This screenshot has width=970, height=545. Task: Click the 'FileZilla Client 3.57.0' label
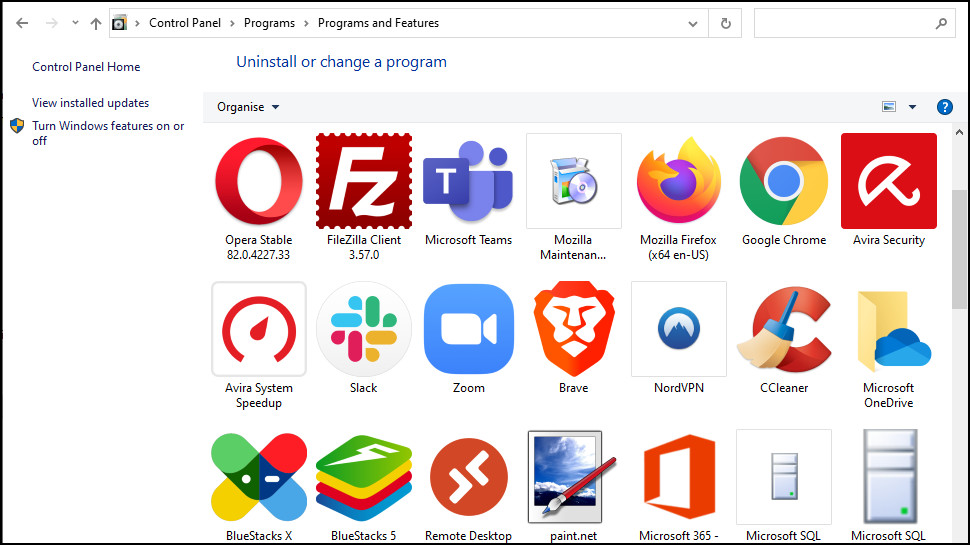tap(364, 247)
